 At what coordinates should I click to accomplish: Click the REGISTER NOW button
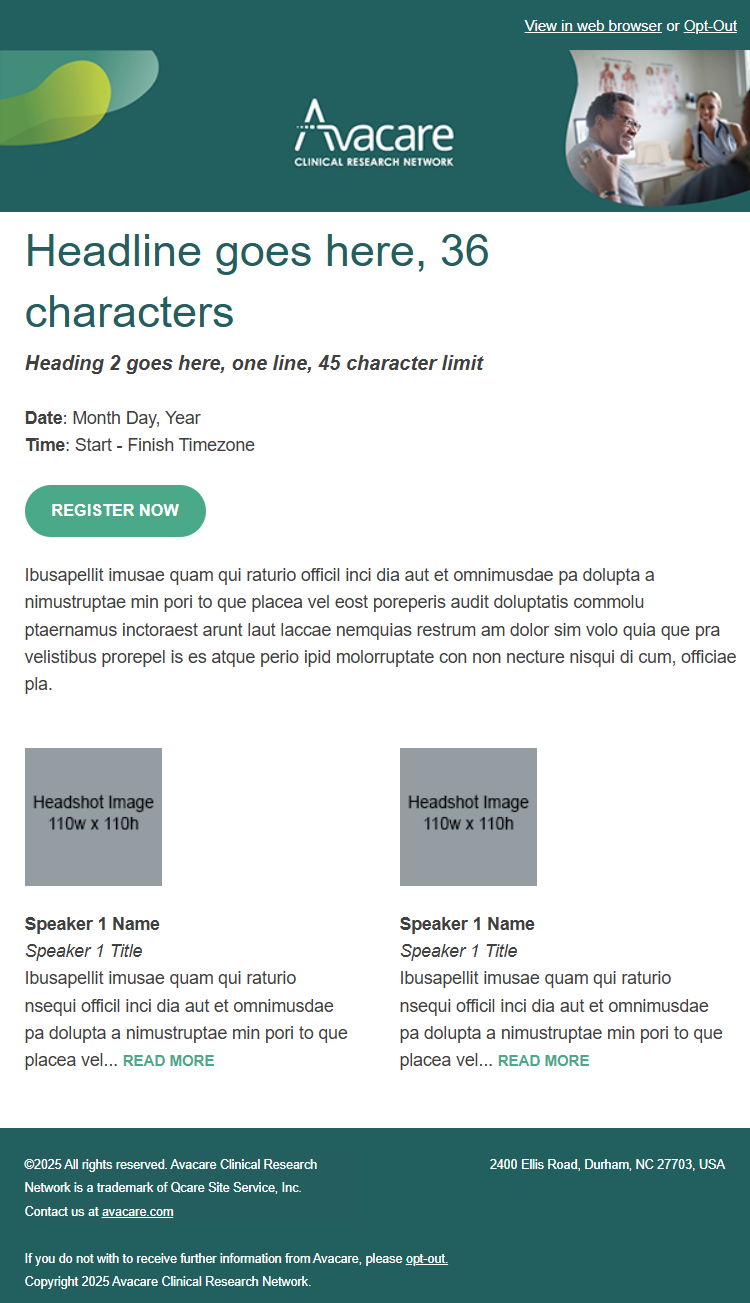click(x=115, y=511)
